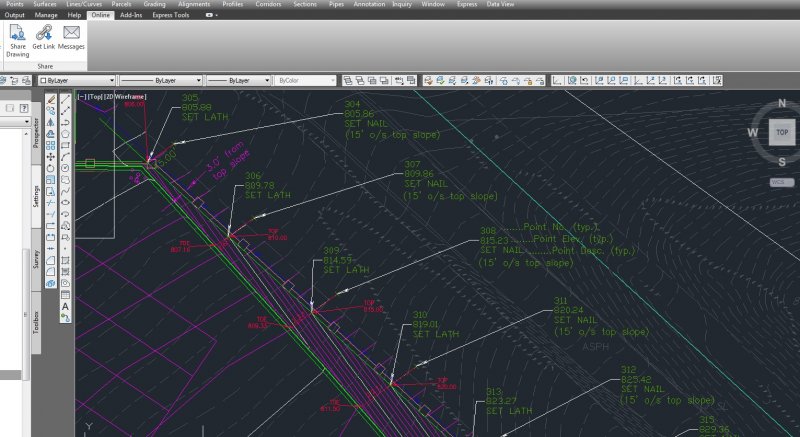800x437 pixels.
Task: Click the ViewCube TOP face
Action: (782, 132)
